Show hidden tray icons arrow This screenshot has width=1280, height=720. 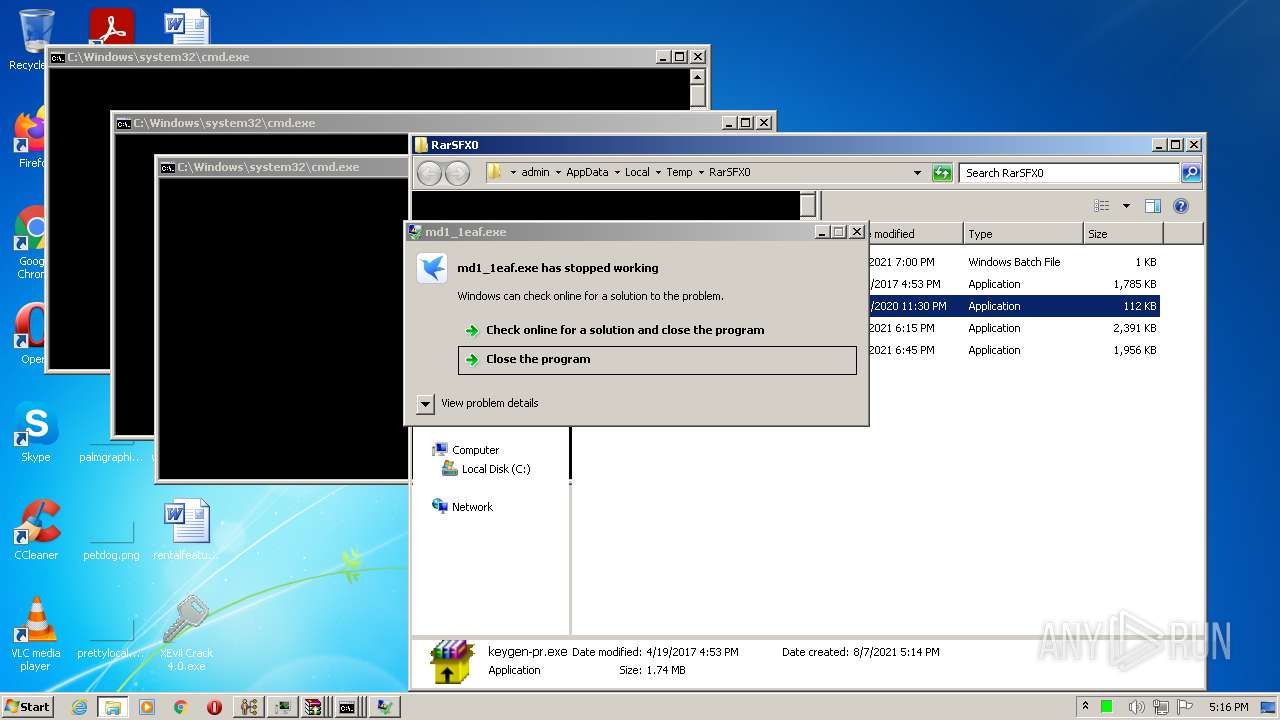click(1086, 707)
